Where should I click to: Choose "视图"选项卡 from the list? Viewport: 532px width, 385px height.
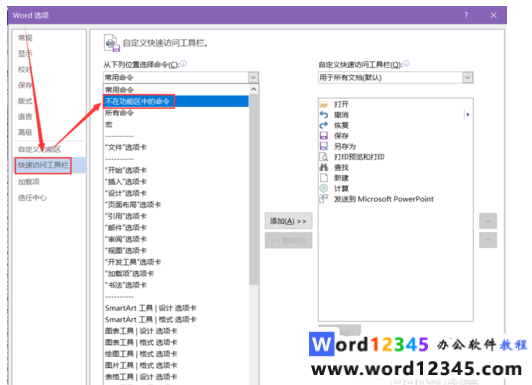(x=176, y=250)
